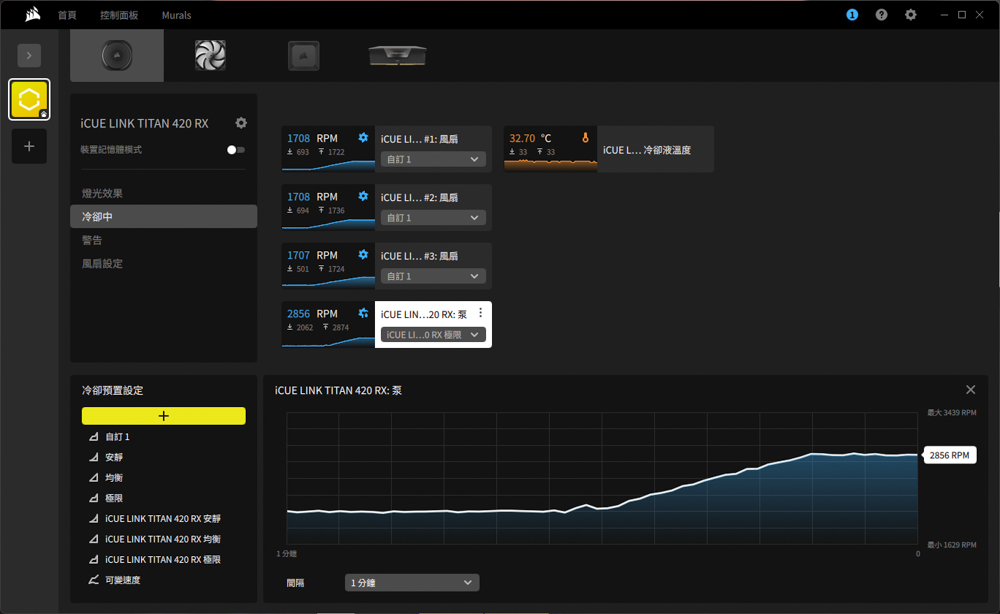Select iCUE LINK TITAN 420 RX 極限 preset

(x=164, y=559)
